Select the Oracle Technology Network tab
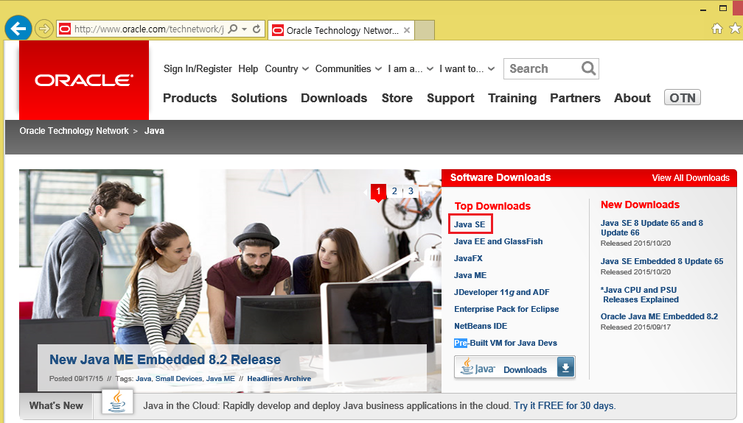 point(341,30)
